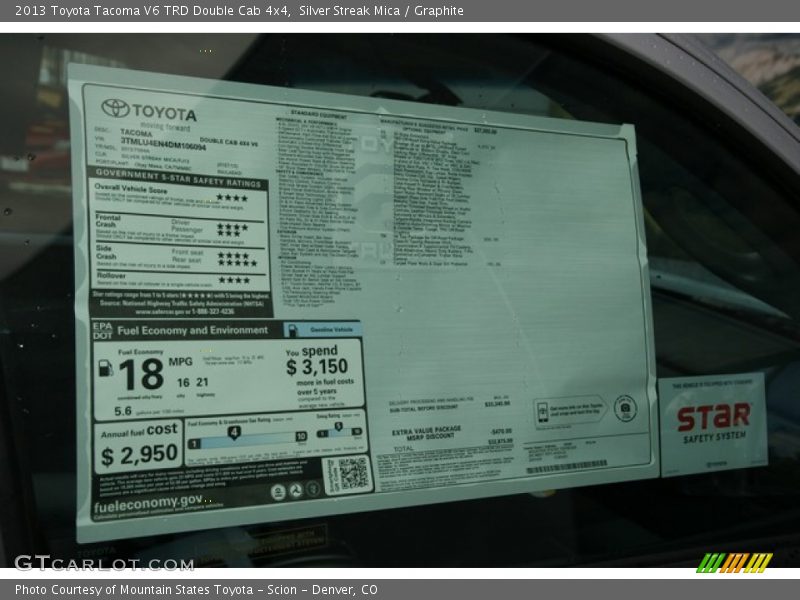The image size is (800, 600).
Task: Click the QR code on the fuel label
Action: click(x=353, y=474)
